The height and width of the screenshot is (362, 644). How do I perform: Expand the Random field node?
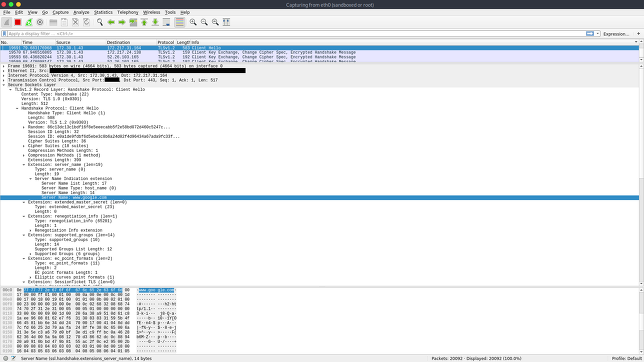pyautogui.click(x=23, y=127)
